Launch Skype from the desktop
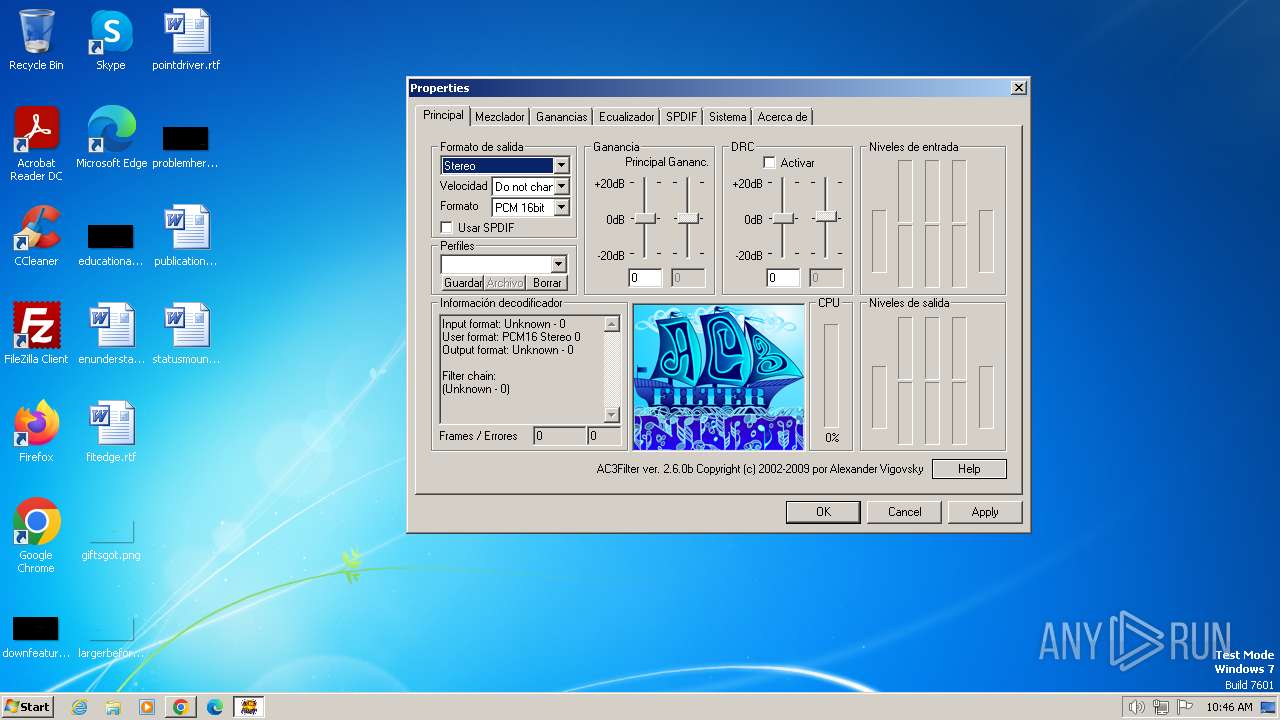The width and height of the screenshot is (1280, 720). (x=110, y=40)
